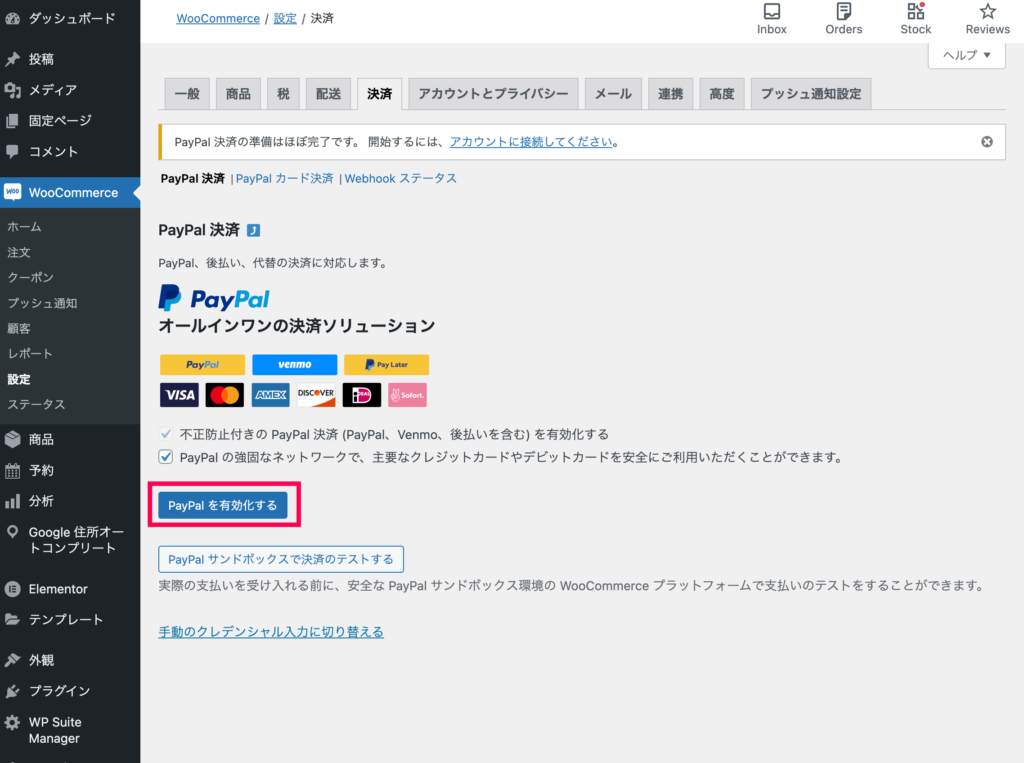1024x763 pixels.
Task: Open クーポン in the WooCommerce submenu
Action: pyautogui.click(x=31, y=278)
